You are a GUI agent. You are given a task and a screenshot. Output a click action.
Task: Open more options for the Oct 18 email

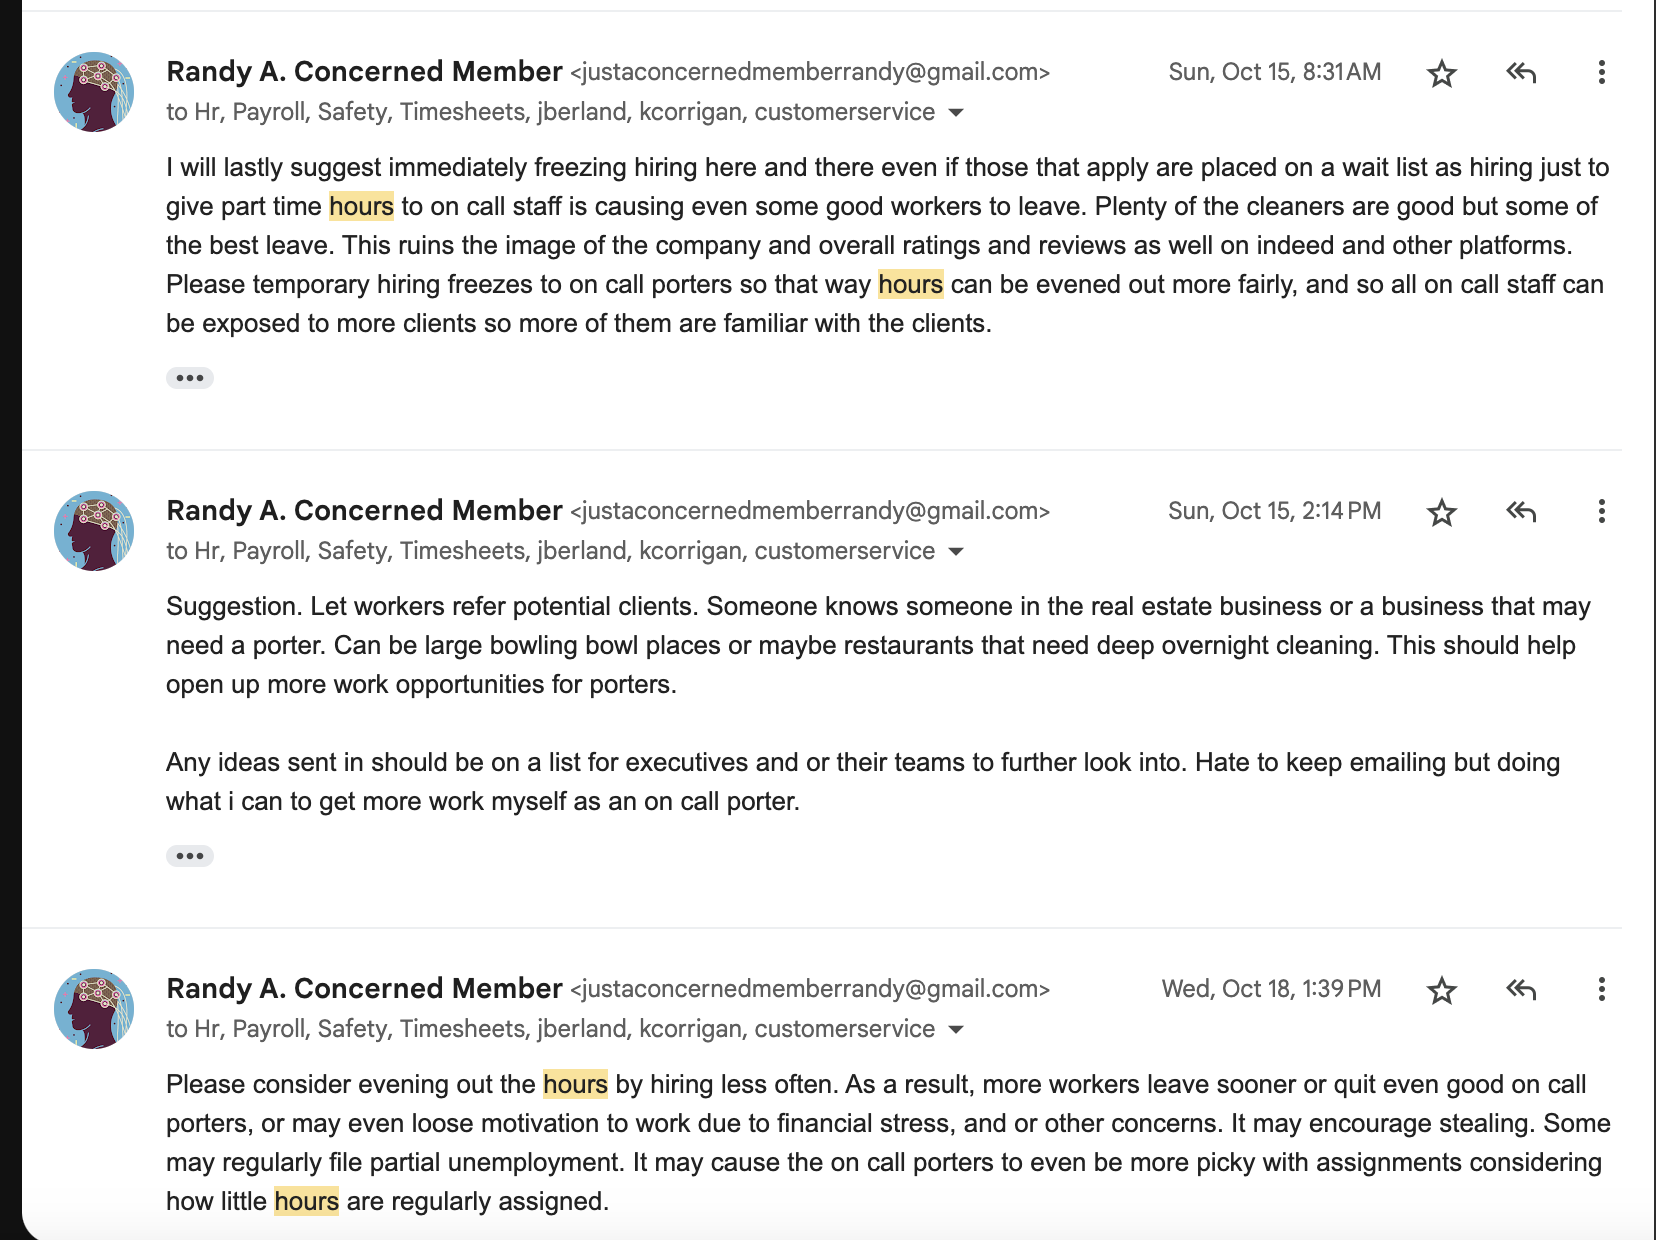pyautogui.click(x=1601, y=990)
